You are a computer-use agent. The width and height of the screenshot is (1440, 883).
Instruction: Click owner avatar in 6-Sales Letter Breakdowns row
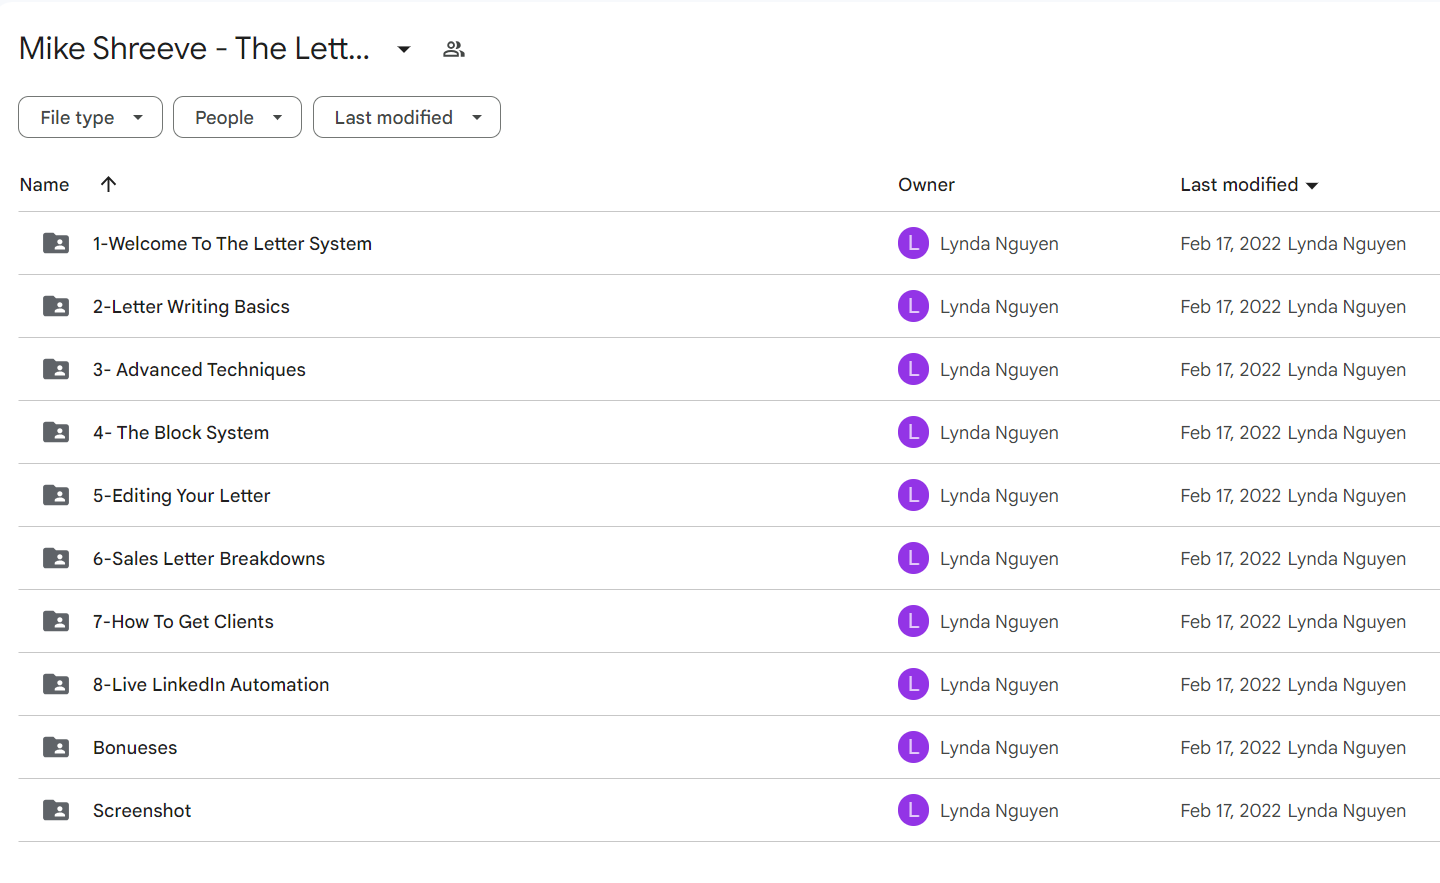click(913, 558)
